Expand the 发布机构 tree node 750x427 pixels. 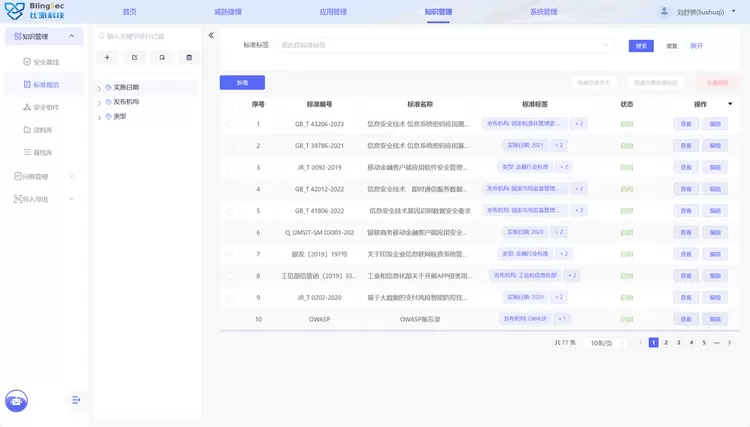(x=99, y=103)
